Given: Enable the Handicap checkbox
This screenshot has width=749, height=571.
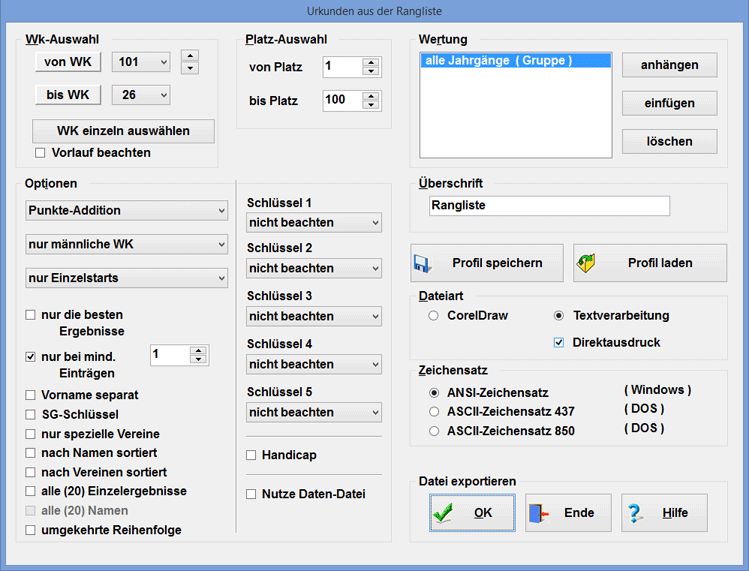Looking at the screenshot, I should coord(253,455).
